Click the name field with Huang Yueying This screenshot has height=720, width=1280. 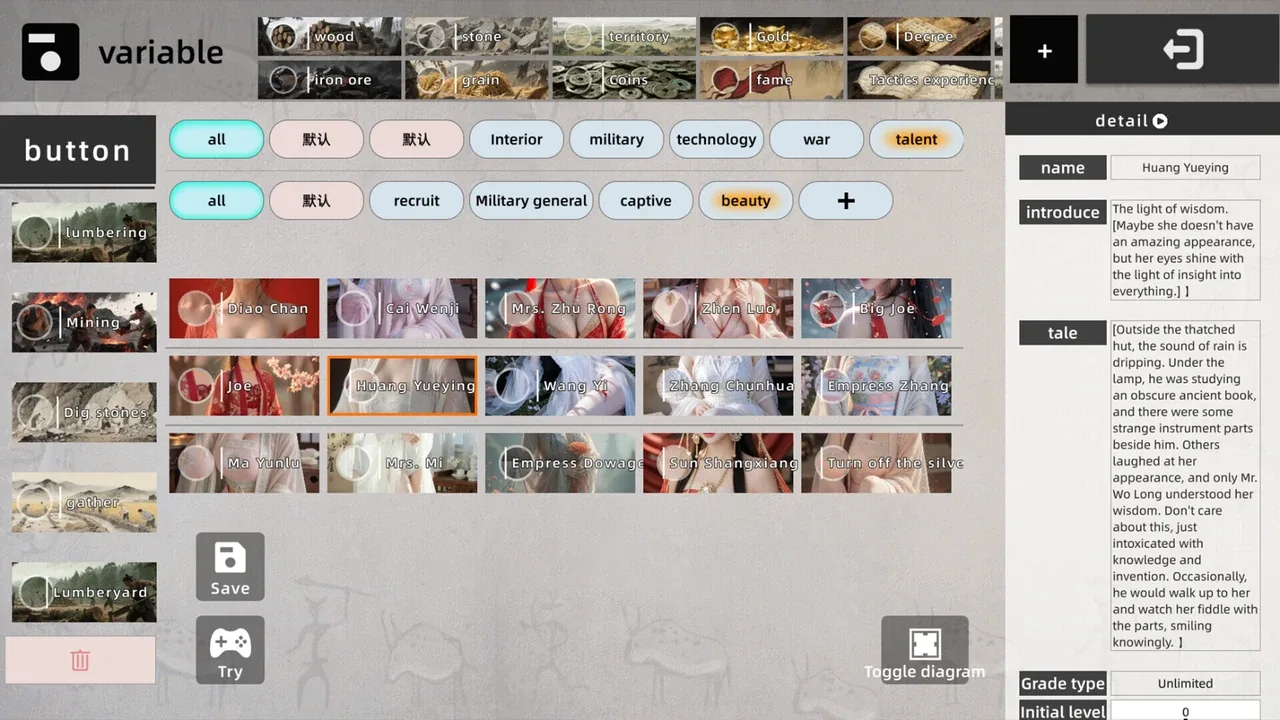[x=1185, y=168]
